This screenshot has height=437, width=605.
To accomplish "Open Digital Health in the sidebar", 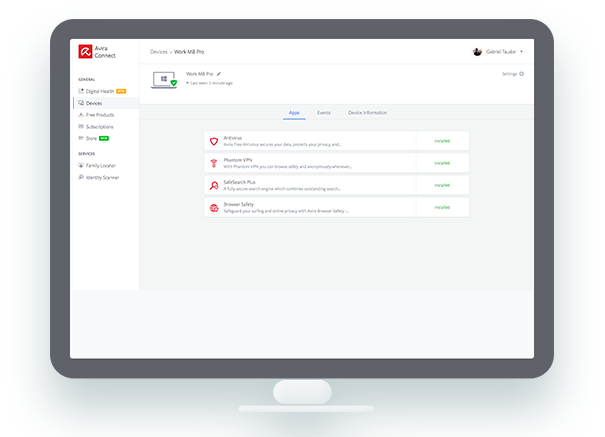I will [x=100, y=91].
